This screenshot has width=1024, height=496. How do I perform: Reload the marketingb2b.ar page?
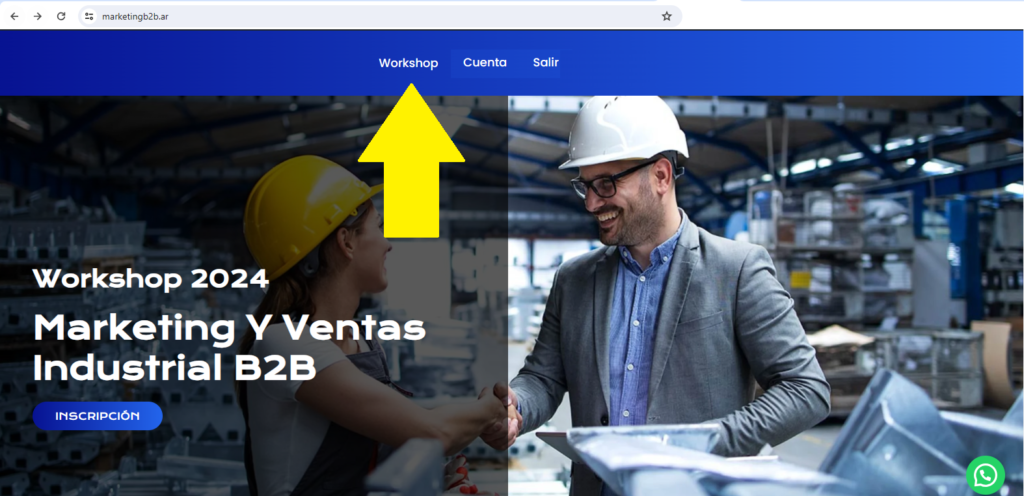pyautogui.click(x=61, y=16)
